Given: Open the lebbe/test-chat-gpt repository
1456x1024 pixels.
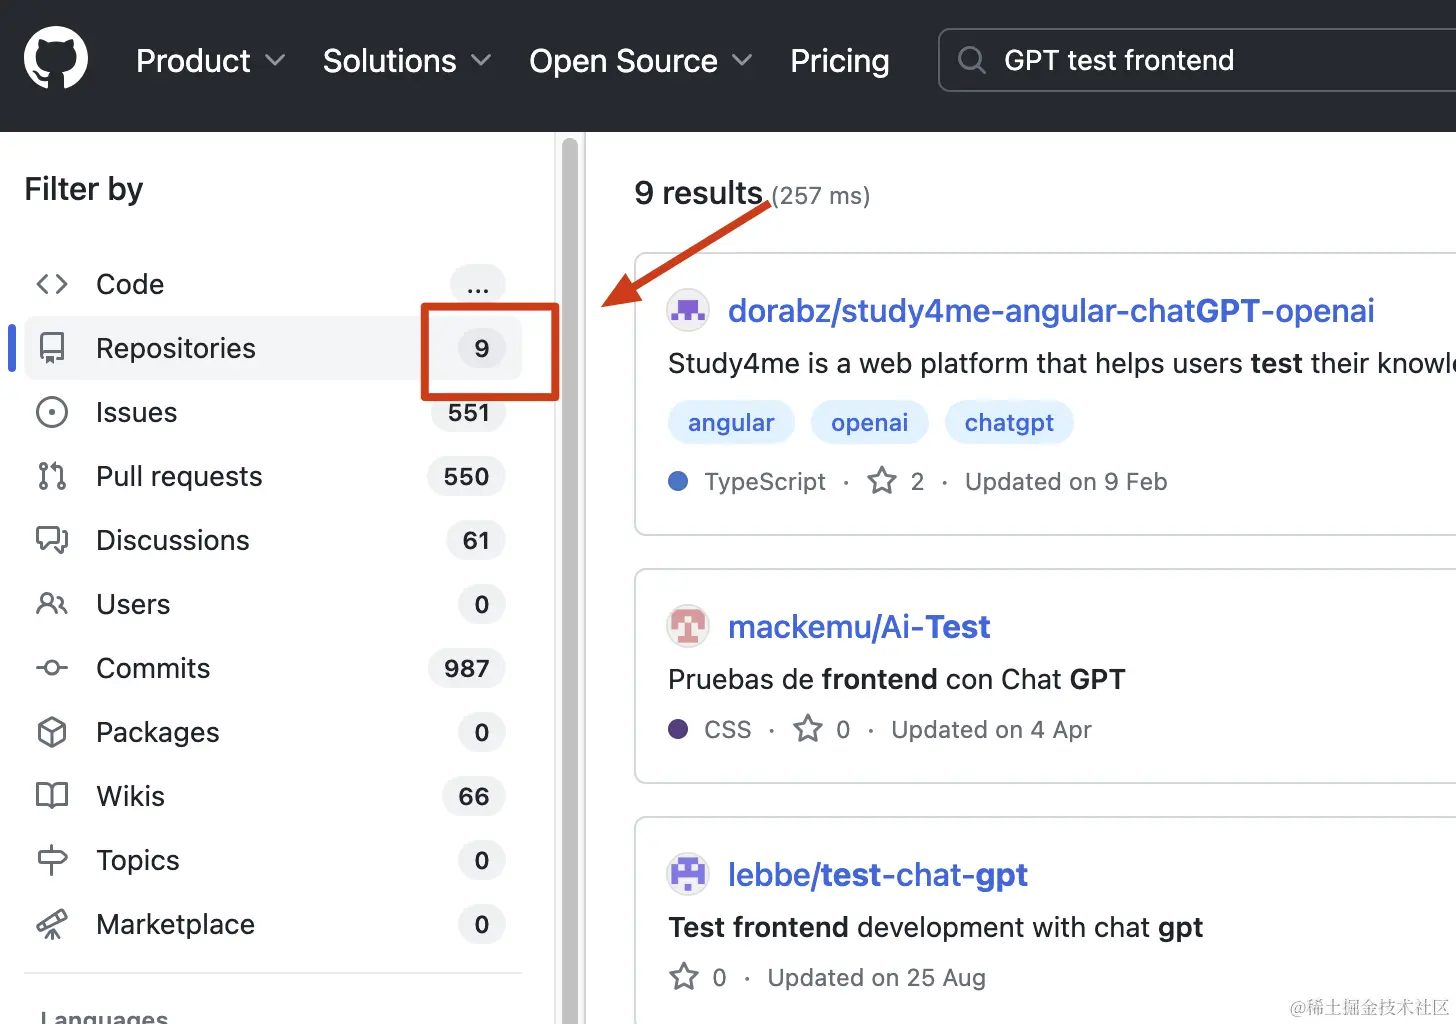Looking at the screenshot, I should point(878,875).
